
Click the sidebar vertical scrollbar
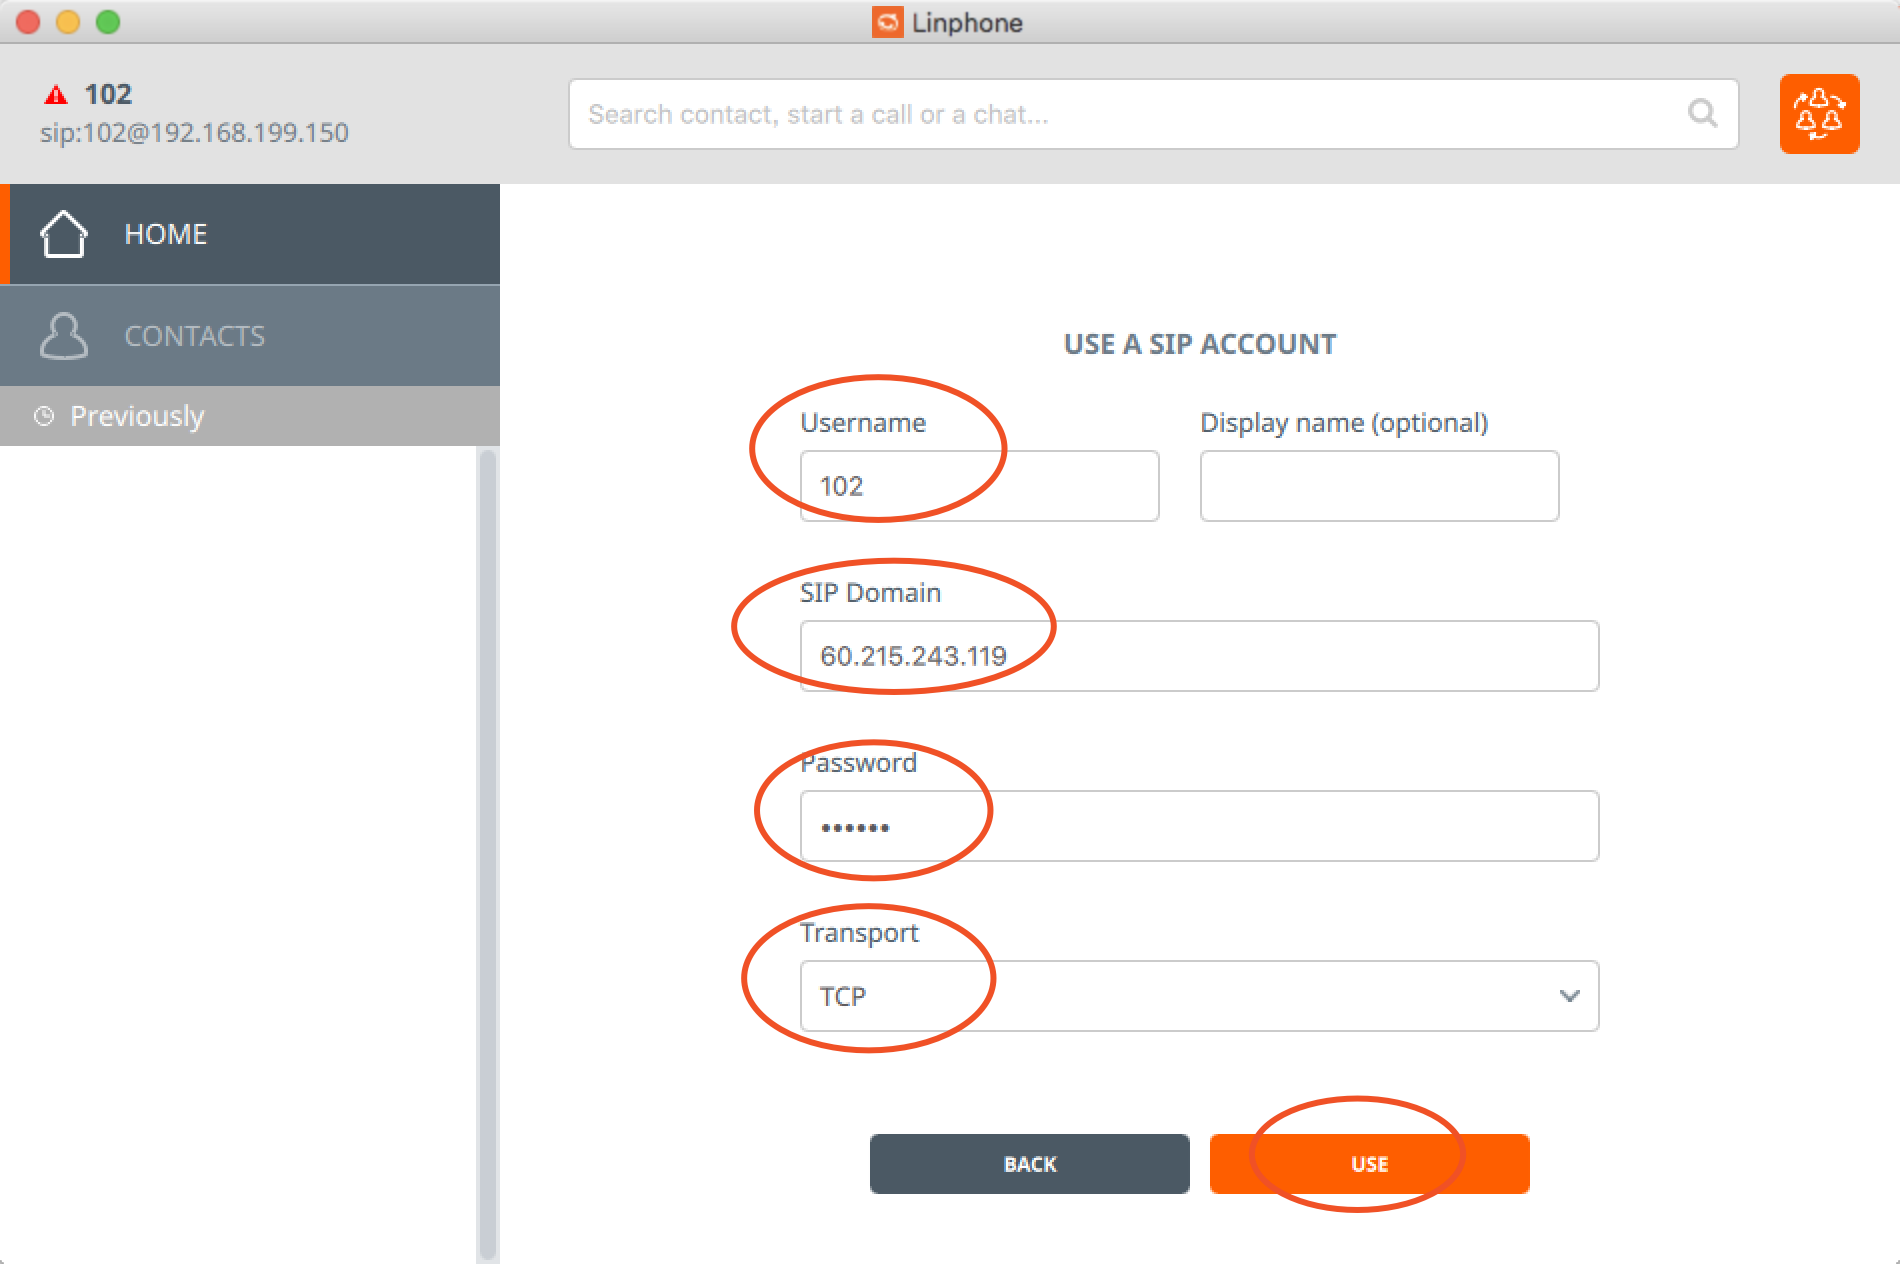pos(488,855)
